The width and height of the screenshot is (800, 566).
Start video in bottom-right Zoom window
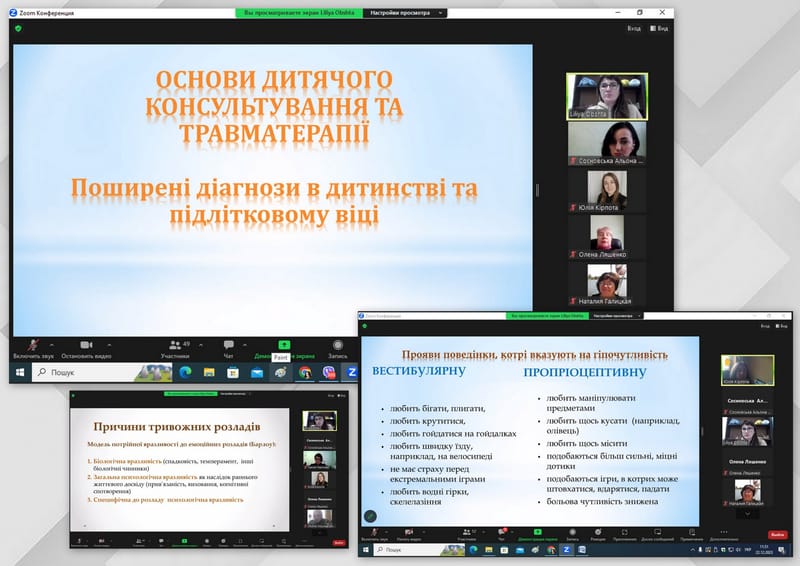point(409,532)
